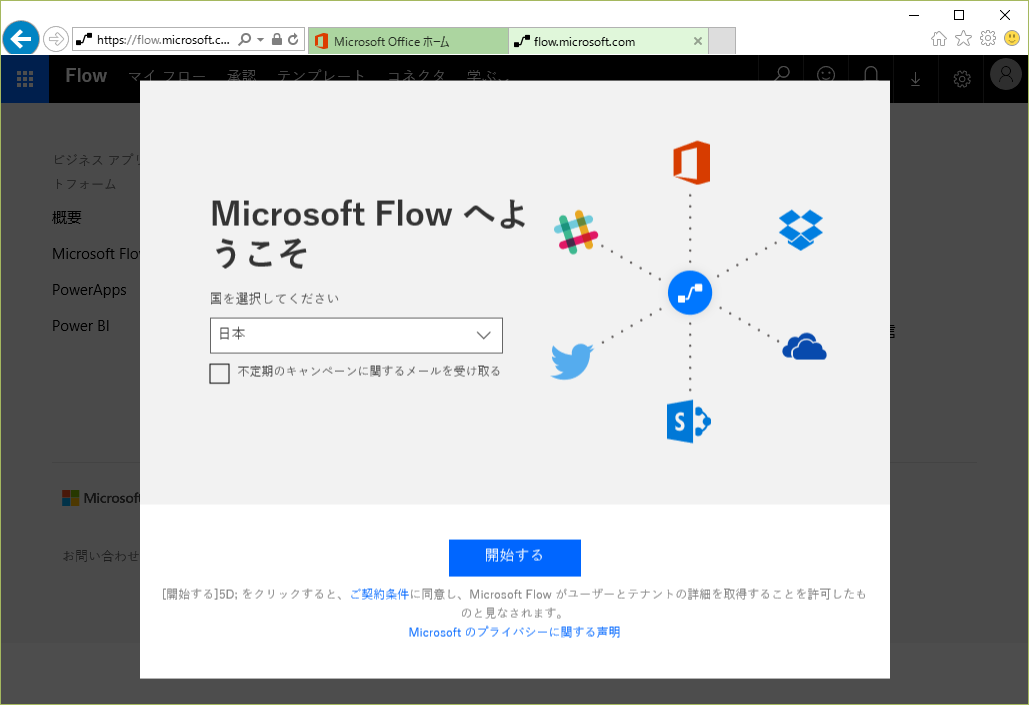Screen dimensions: 1029x705
Task: Enable the campaign email checkbox
Action: point(219,373)
